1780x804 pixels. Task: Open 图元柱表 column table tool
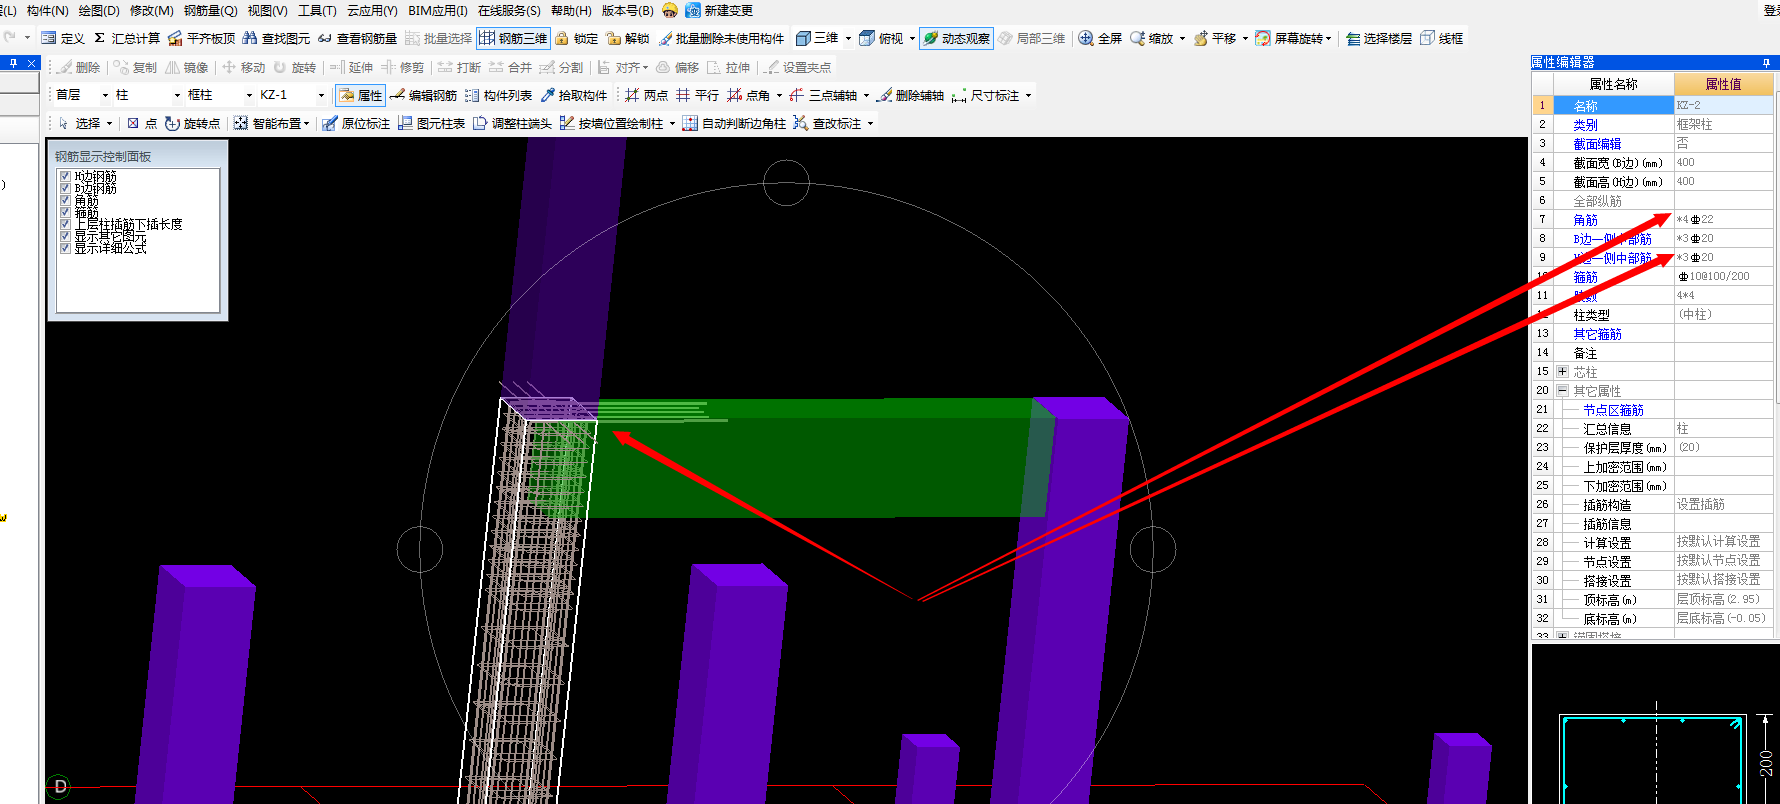point(431,123)
